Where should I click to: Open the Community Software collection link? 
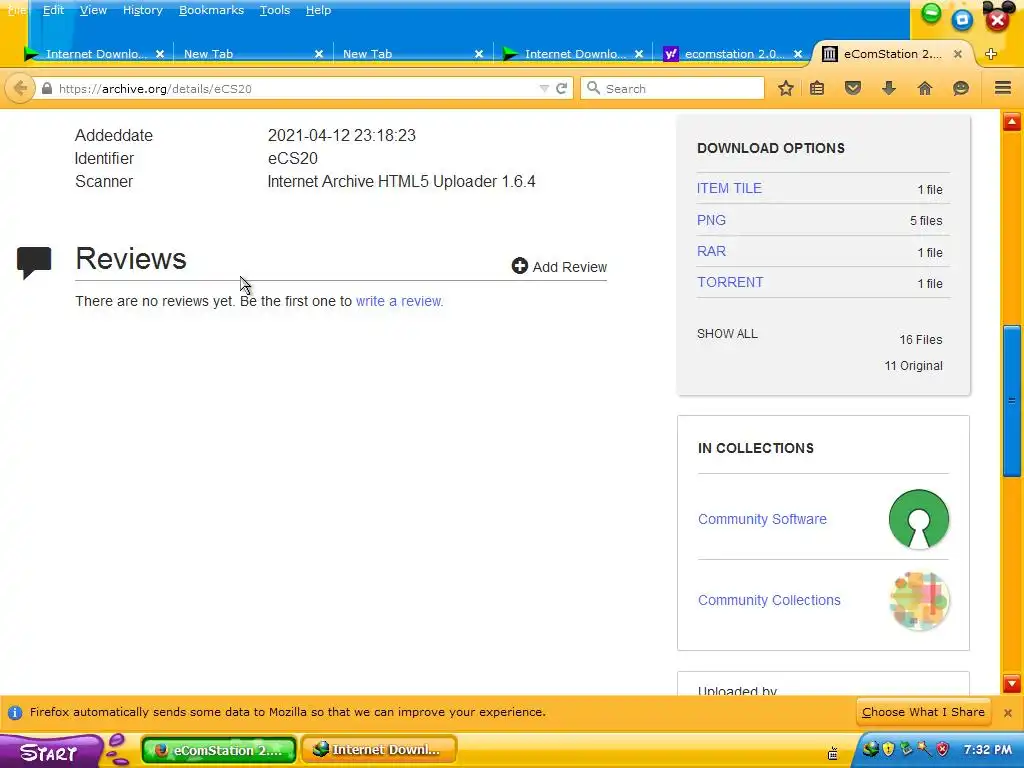pos(762,519)
